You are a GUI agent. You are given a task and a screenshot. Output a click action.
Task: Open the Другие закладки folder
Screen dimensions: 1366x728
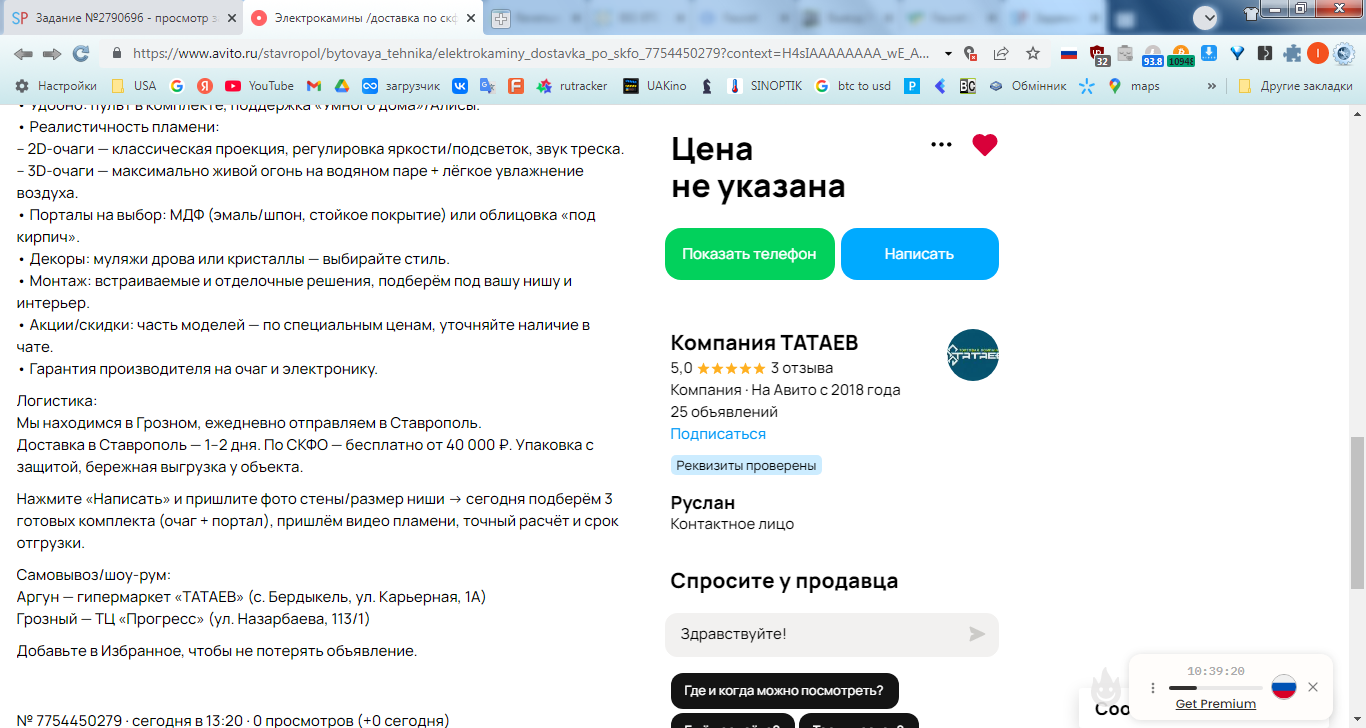tap(1295, 86)
